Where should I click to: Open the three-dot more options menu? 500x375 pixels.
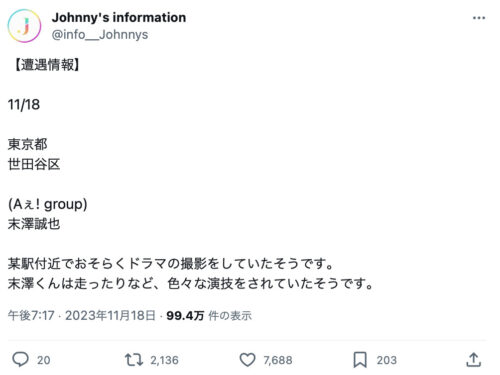click(479, 18)
